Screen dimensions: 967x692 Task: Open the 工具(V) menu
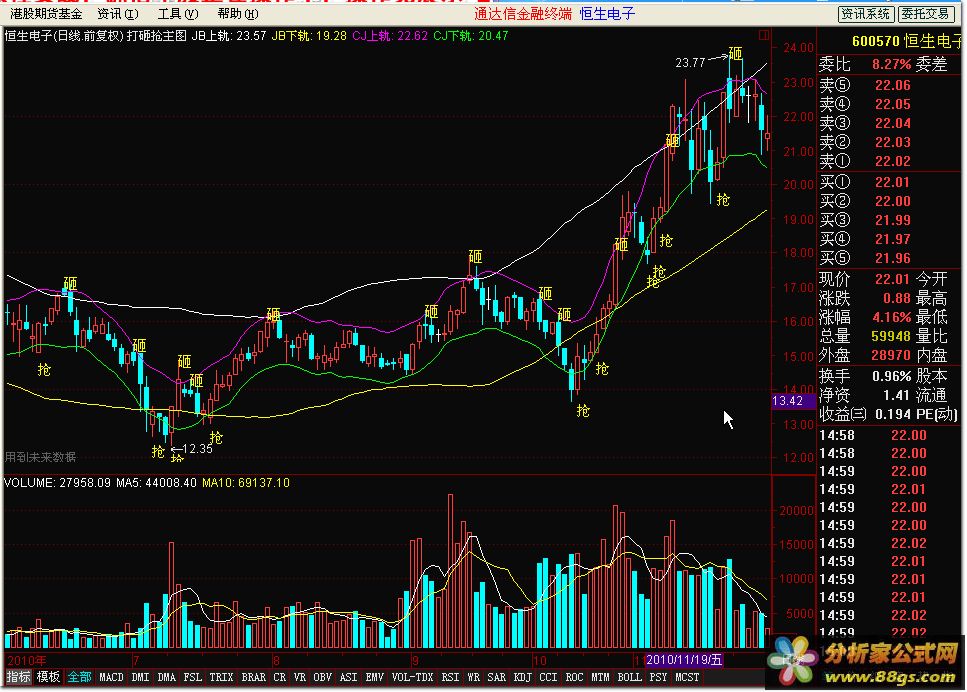[x=178, y=14]
